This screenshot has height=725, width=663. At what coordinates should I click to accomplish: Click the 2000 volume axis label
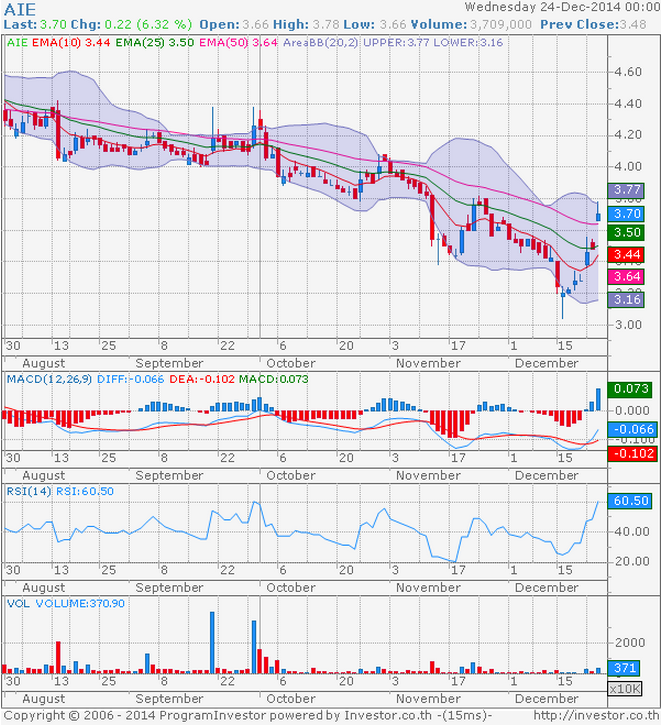tap(630, 643)
